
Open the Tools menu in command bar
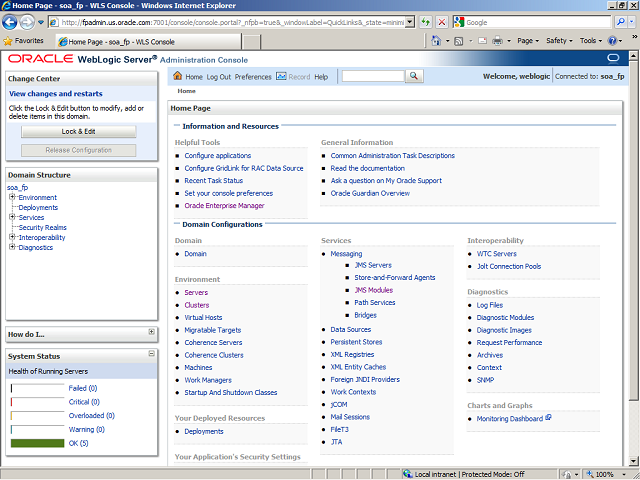pos(590,41)
